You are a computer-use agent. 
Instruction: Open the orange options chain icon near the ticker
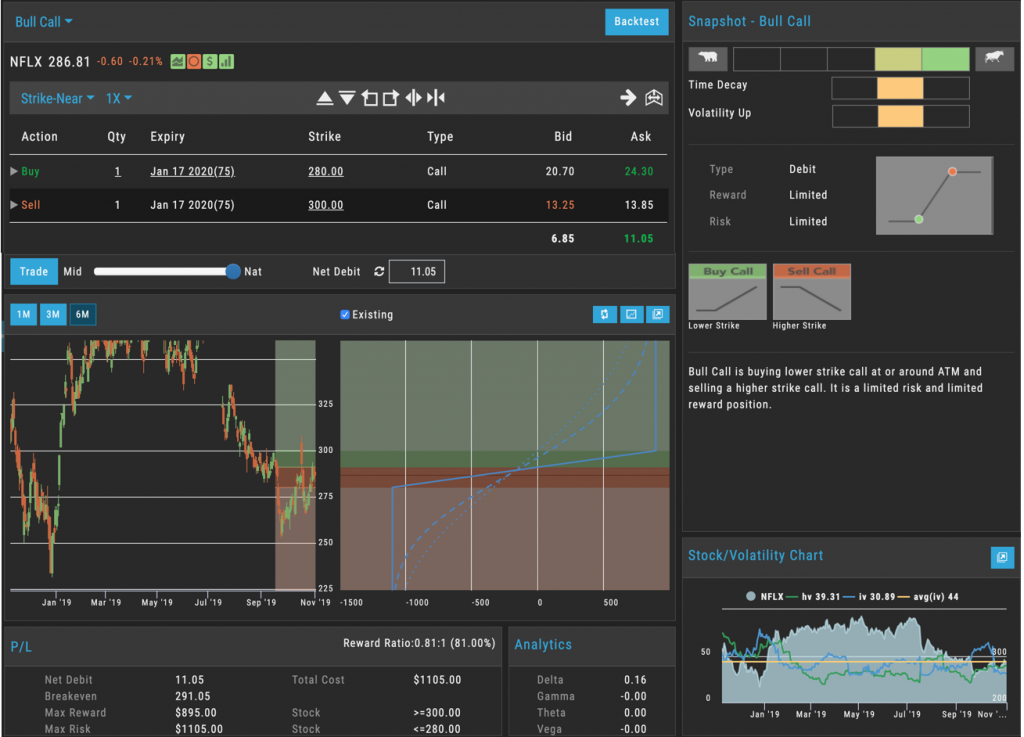coord(194,61)
